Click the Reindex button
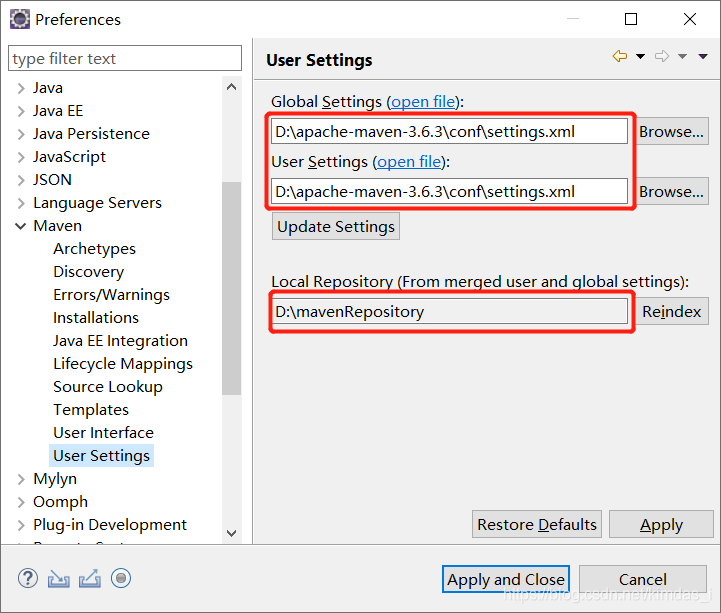The height and width of the screenshot is (613, 721). pos(672,311)
